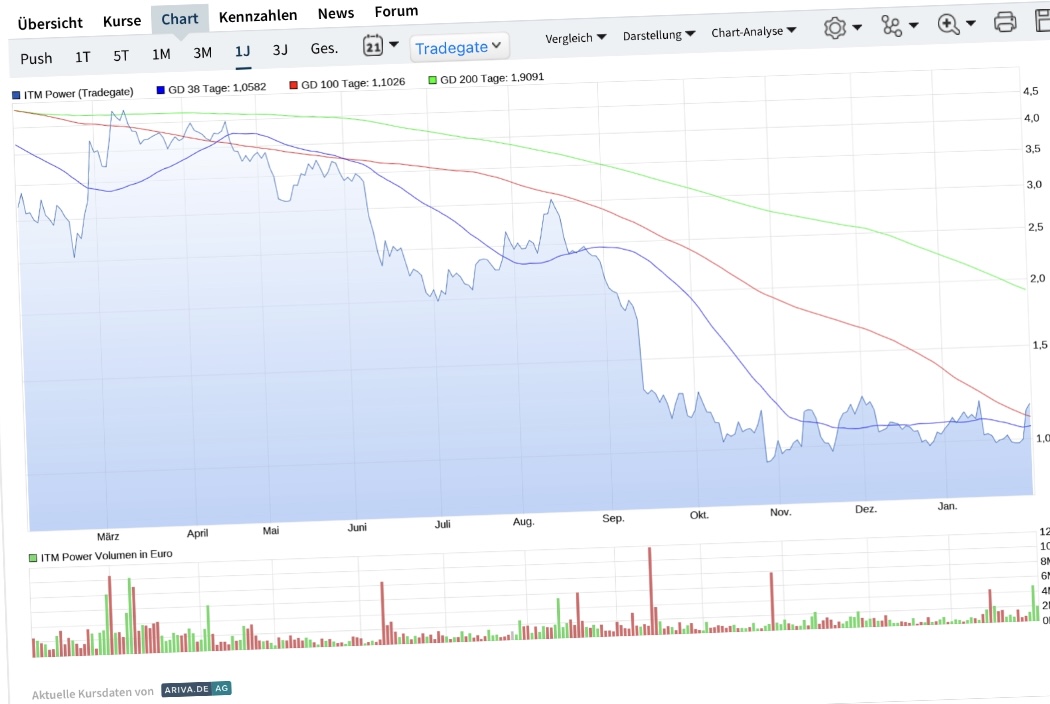Open the gear settings icon
The image size is (1050, 704).
834,28
